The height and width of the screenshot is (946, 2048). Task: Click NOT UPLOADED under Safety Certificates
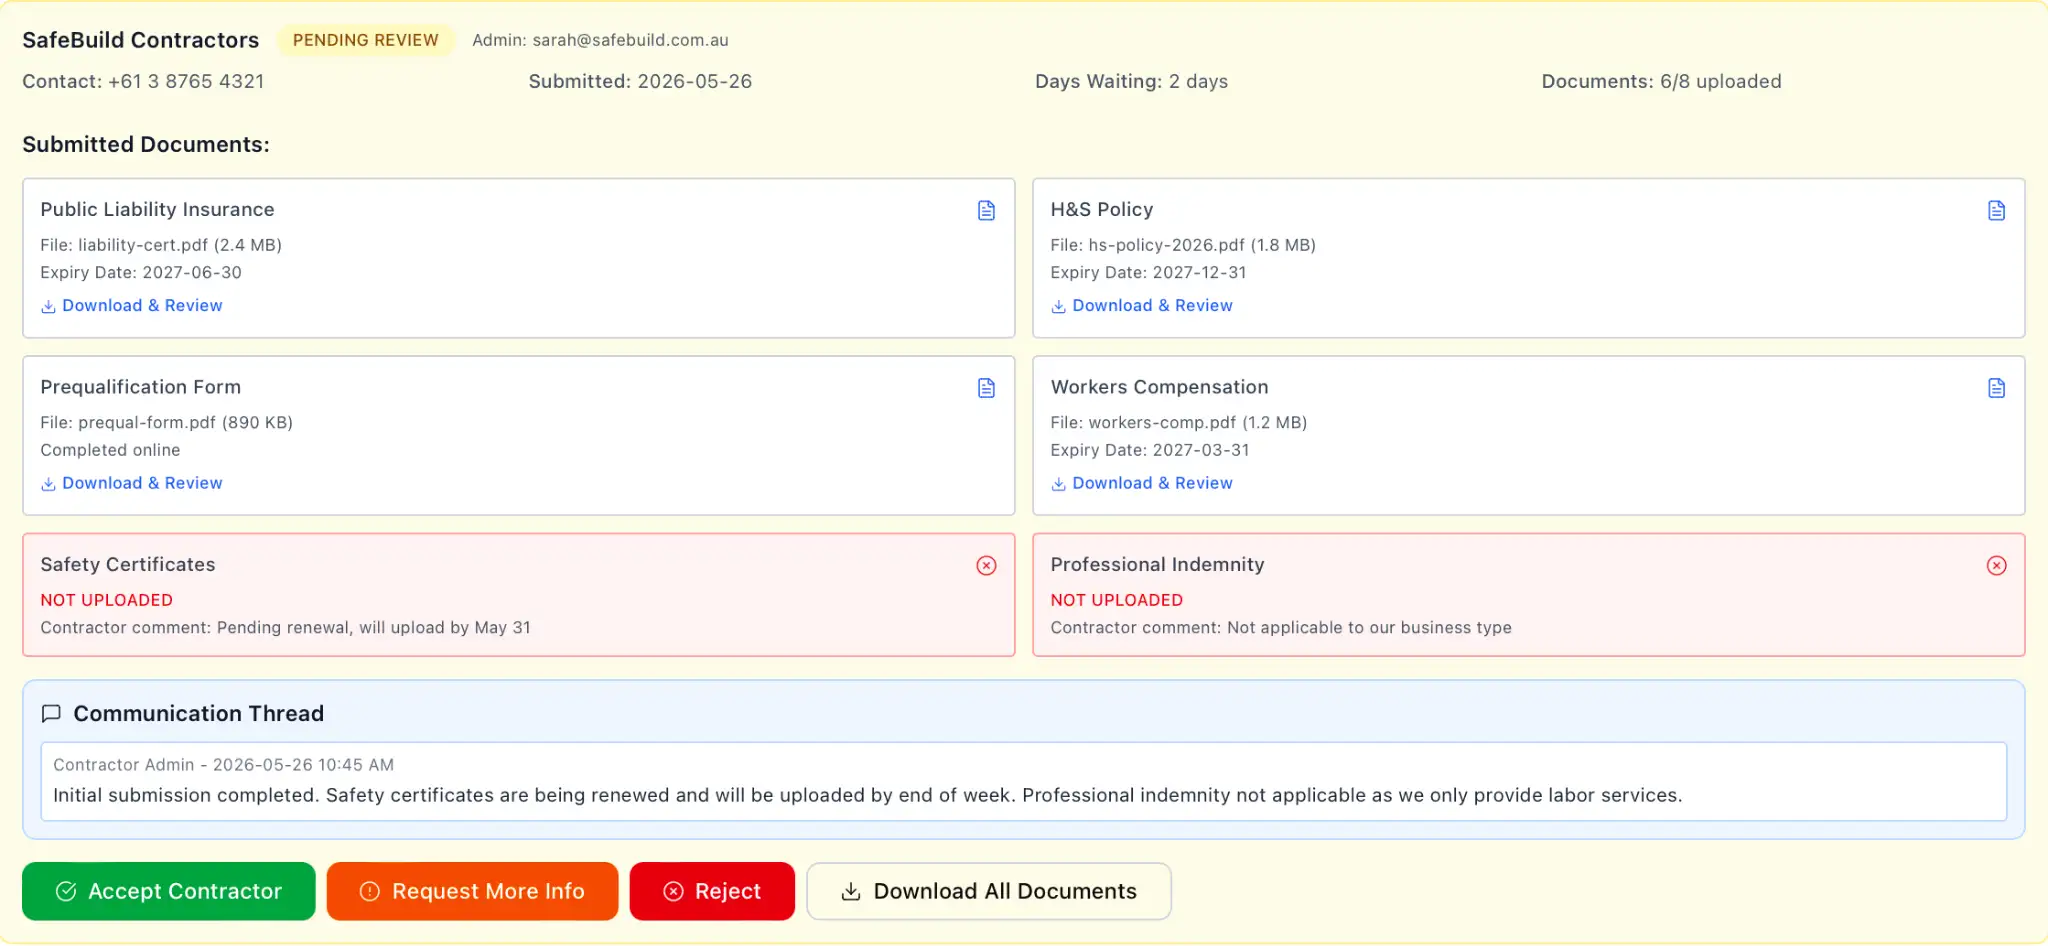point(106,600)
